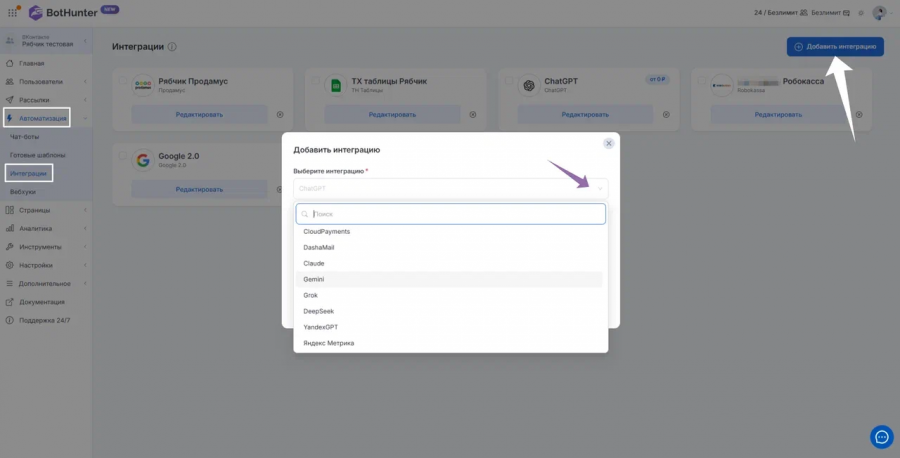Click the BotHunter logo
Screen dimensions: 900x458
click(64, 13)
